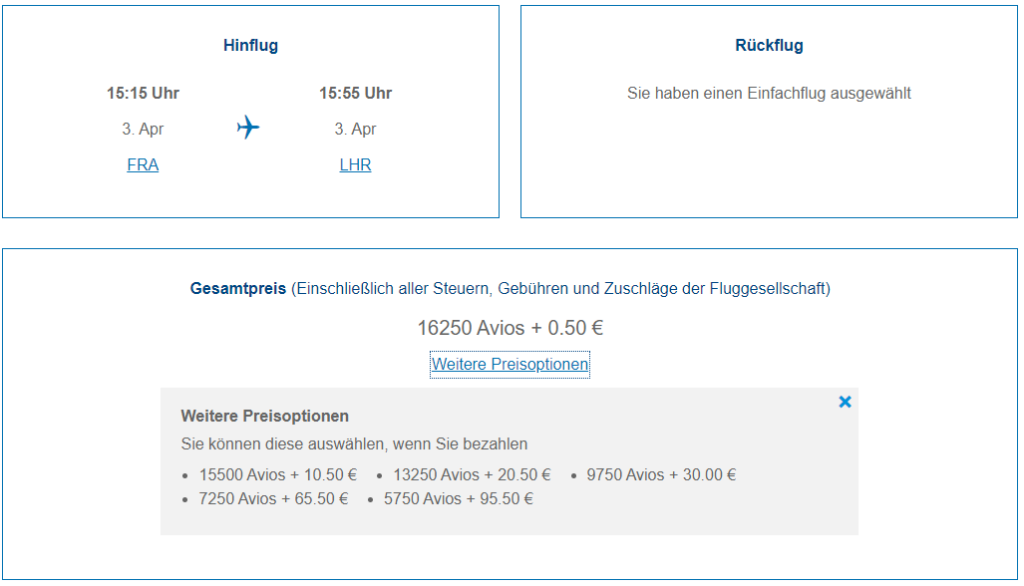Pick the 7250 Avios + 65.50 € option
Image resolution: width=1024 pixels, height=586 pixels.
[273, 499]
